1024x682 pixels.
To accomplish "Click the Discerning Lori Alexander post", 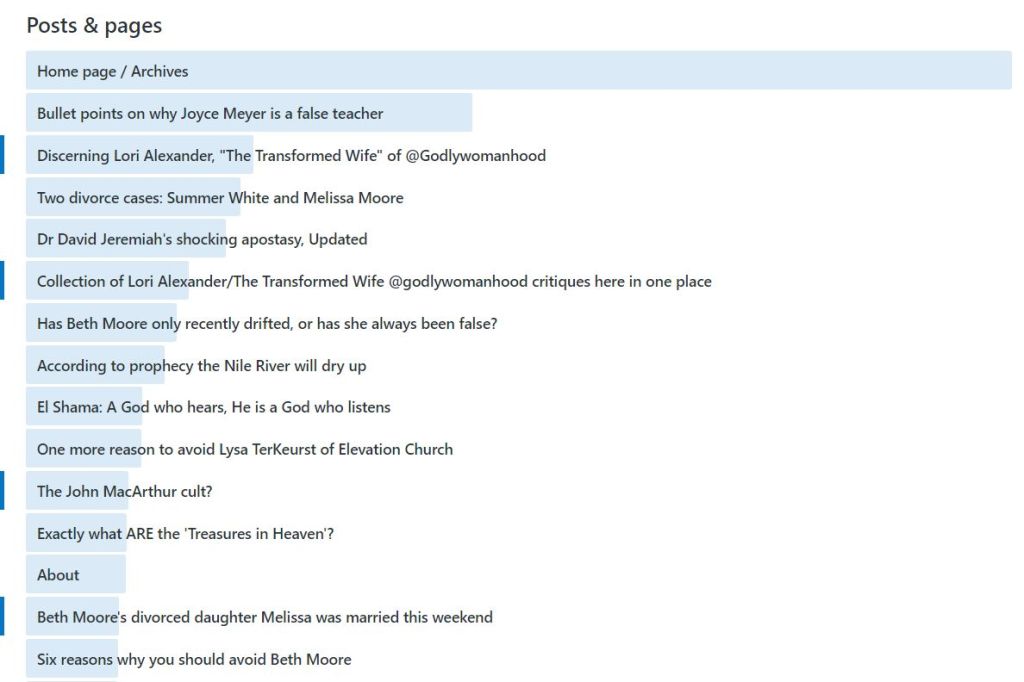I will (291, 155).
